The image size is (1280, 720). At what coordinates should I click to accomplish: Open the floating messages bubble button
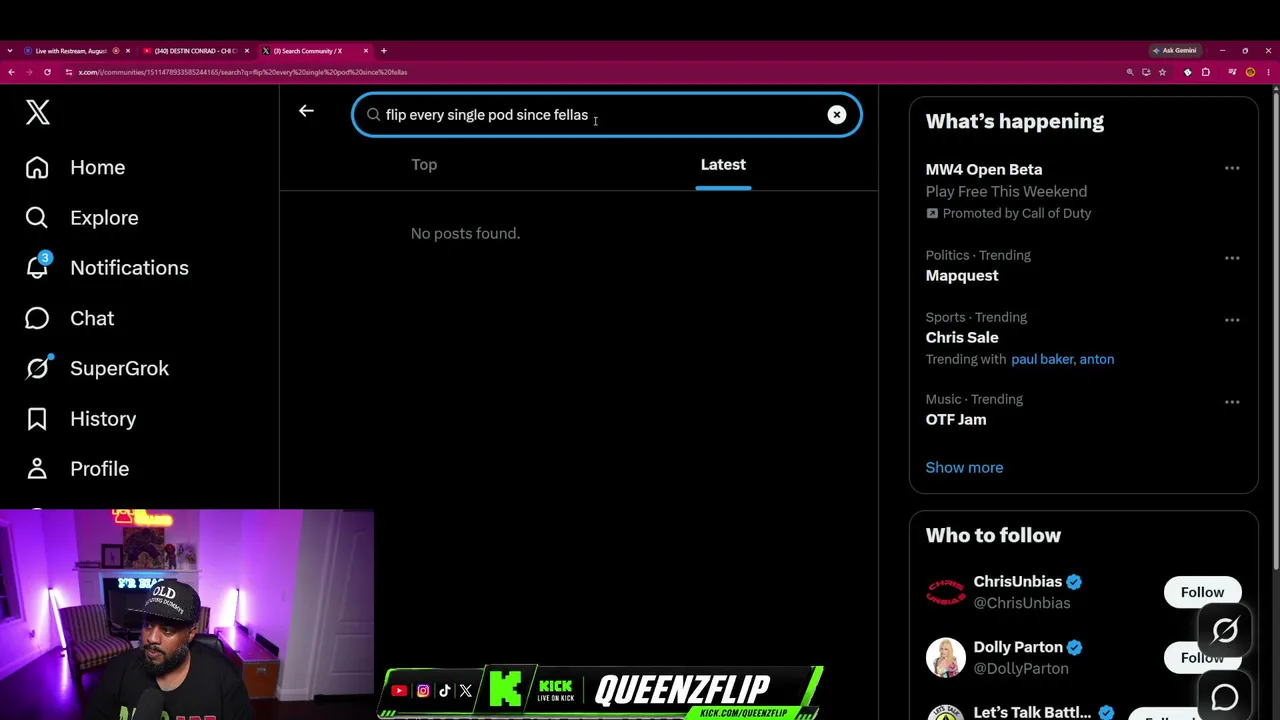click(1225, 696)
